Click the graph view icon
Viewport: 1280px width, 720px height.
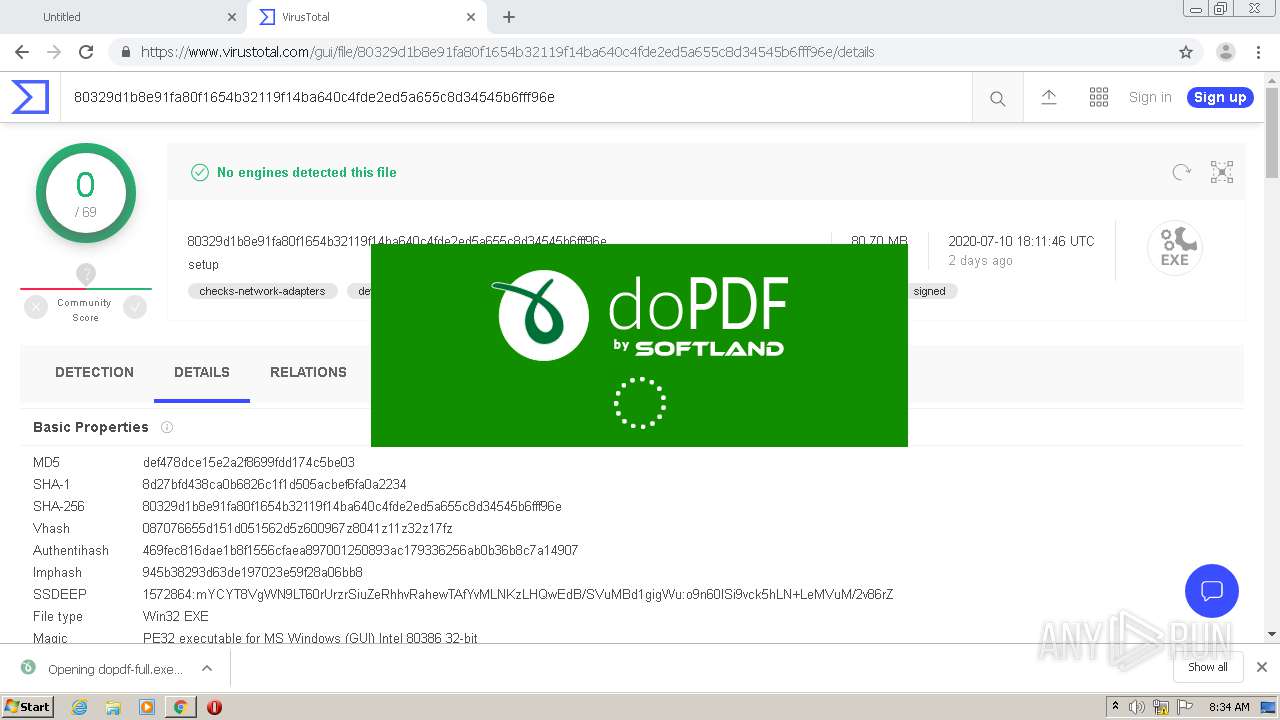coord(1222,172)
